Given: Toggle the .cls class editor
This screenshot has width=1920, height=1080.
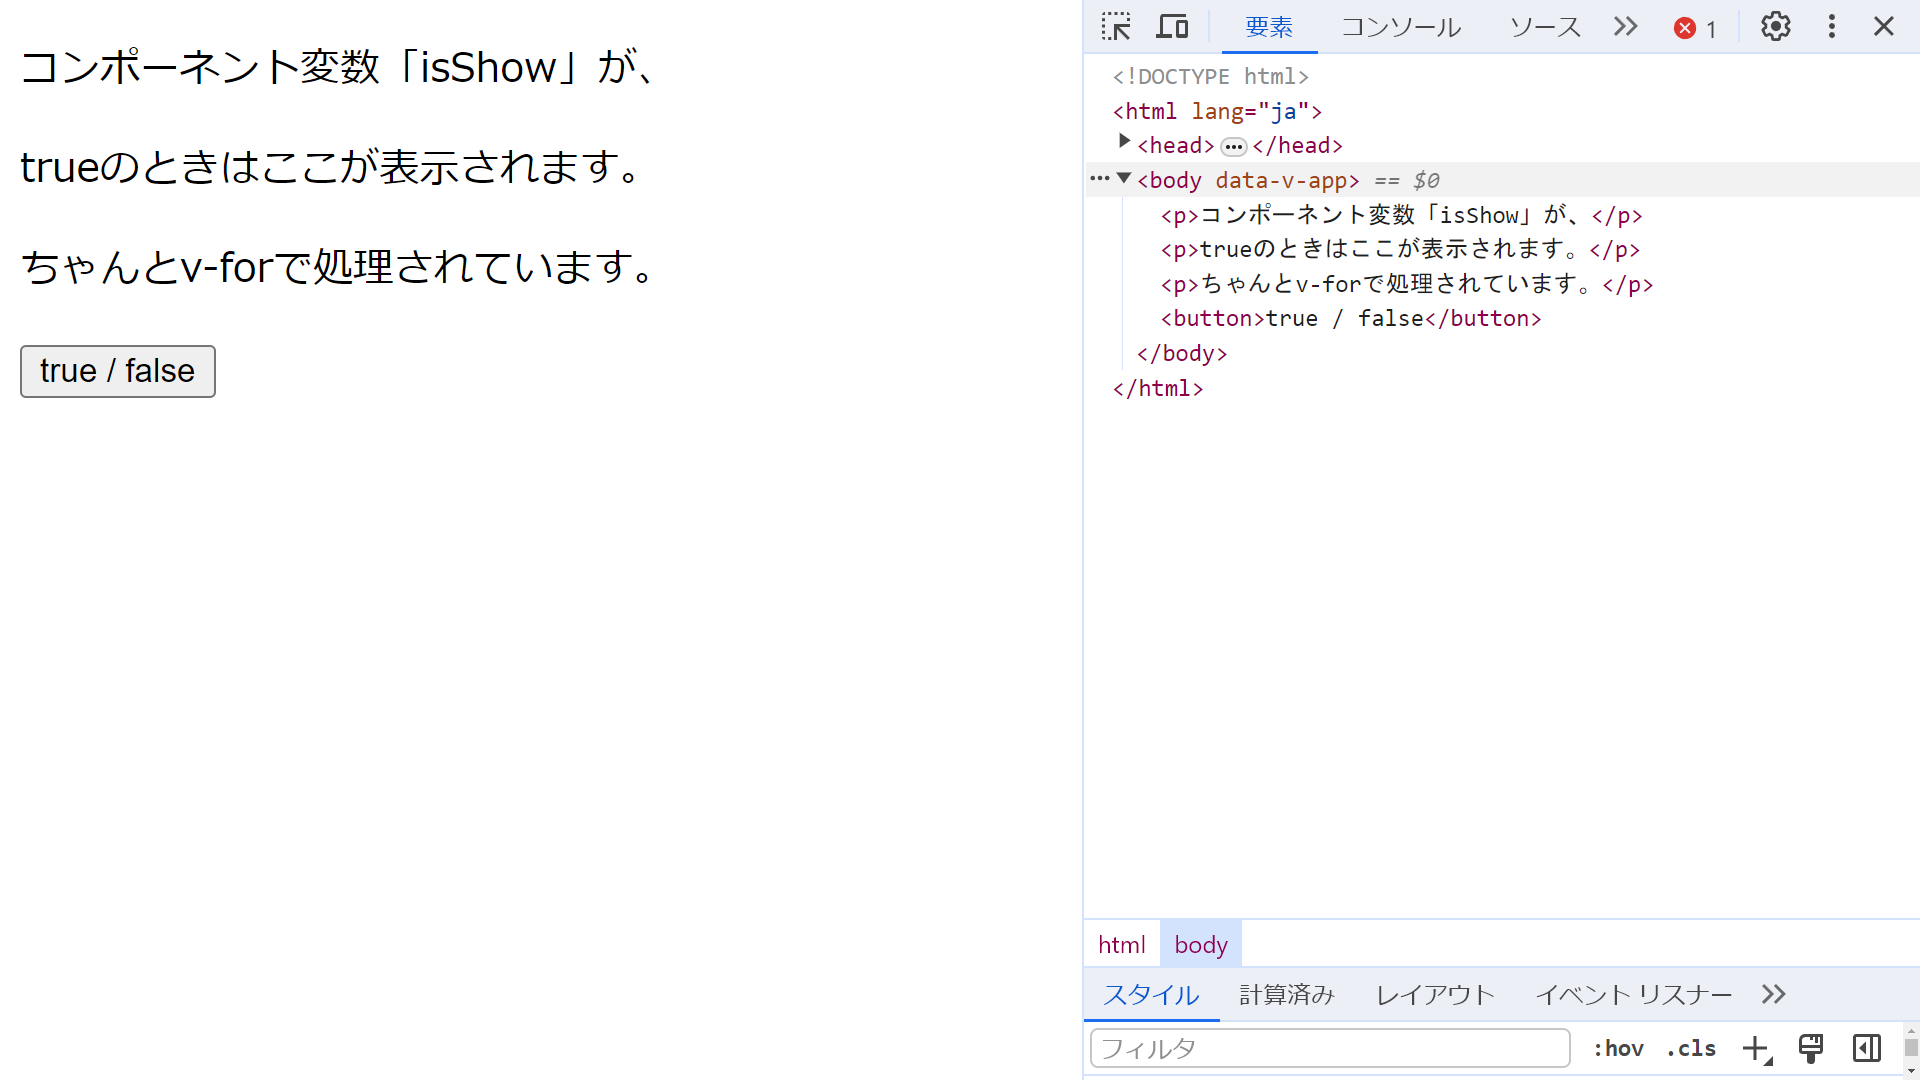Looking at the screenshot, I should 1691,1048.
